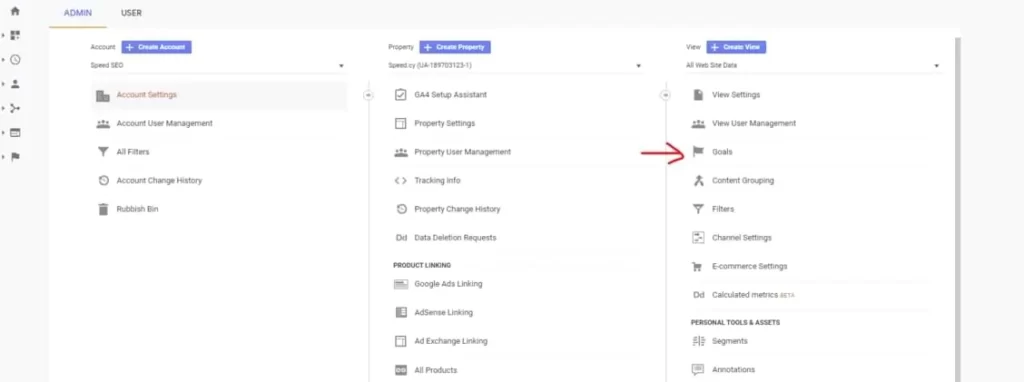Click the Data Deletion Requests Dd icon
This screenshot has height=382, width=1024.
tap(401, 238)
